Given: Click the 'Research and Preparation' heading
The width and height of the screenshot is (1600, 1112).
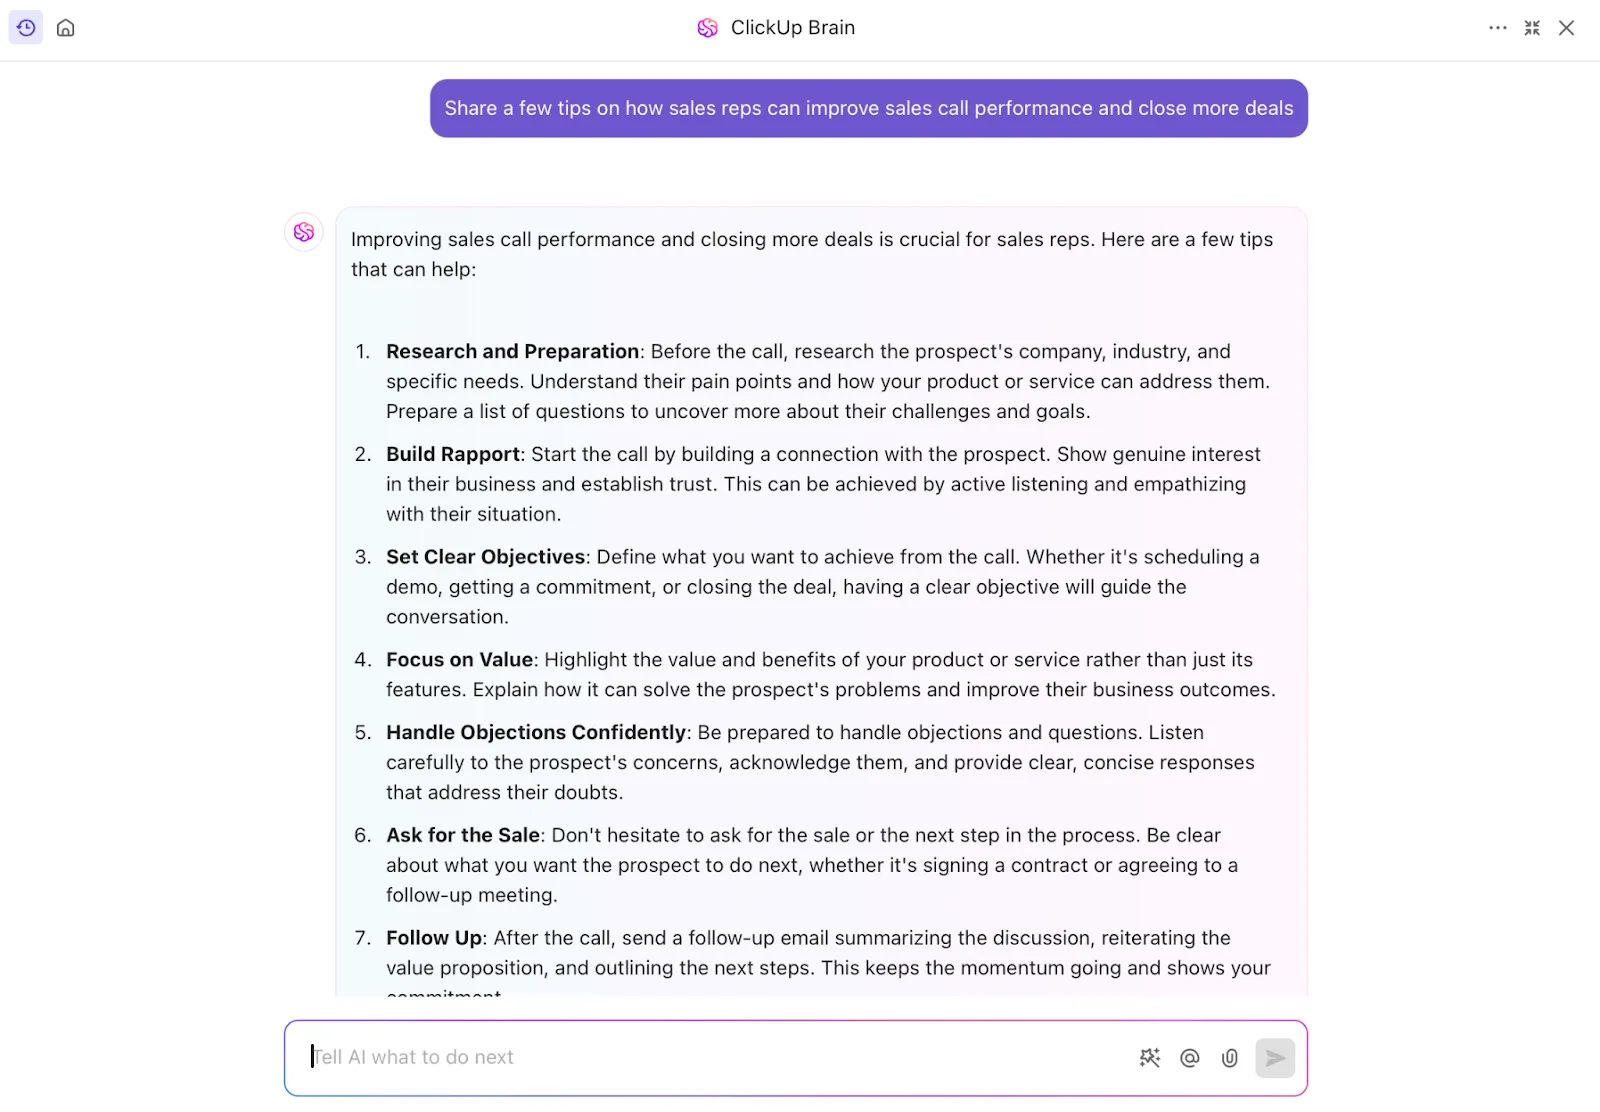Looking at the screenshot, I should coord(513,352).
